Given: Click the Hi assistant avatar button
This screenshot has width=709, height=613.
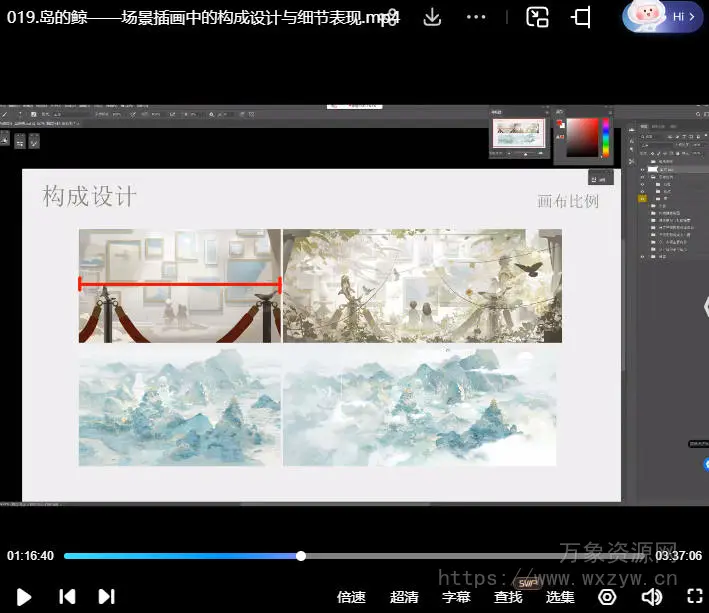Looking at the screenshot, I should coord(663,17).
